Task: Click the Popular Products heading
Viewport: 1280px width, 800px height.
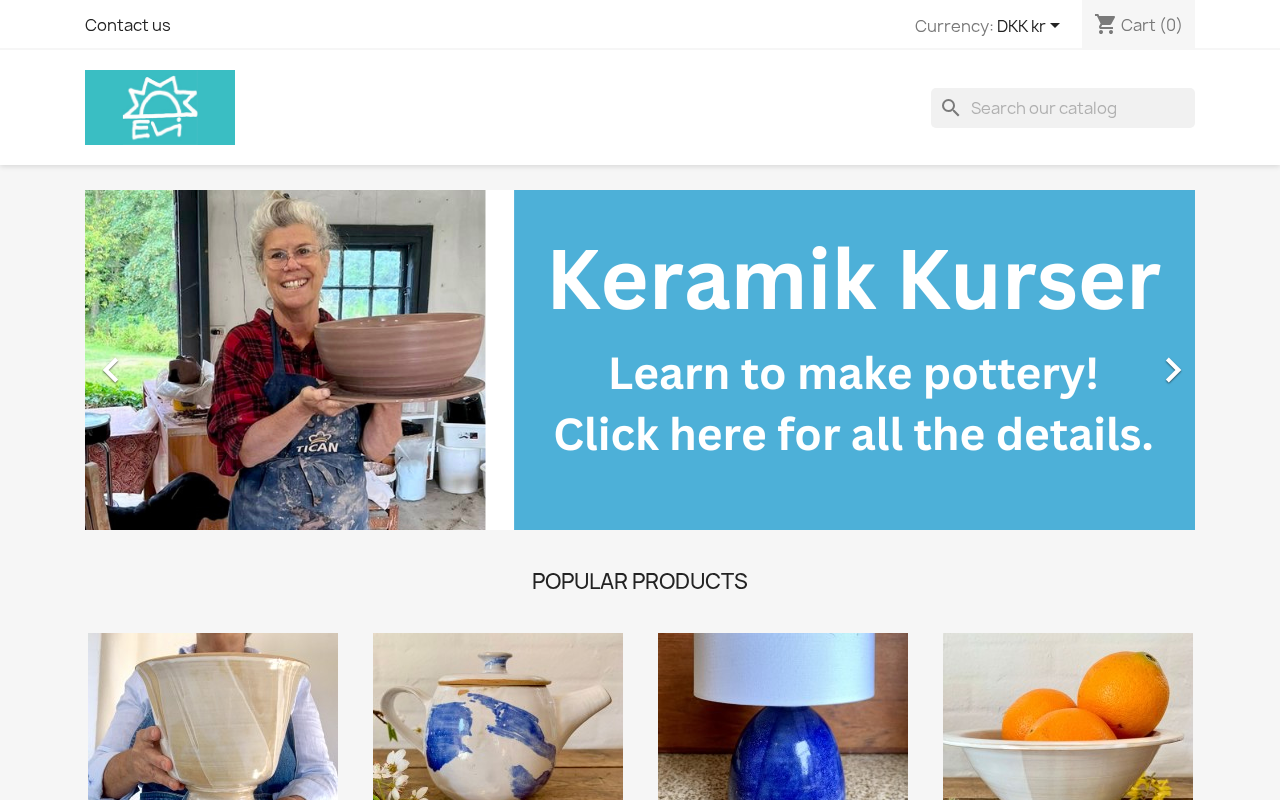Action: pos(640,581)
